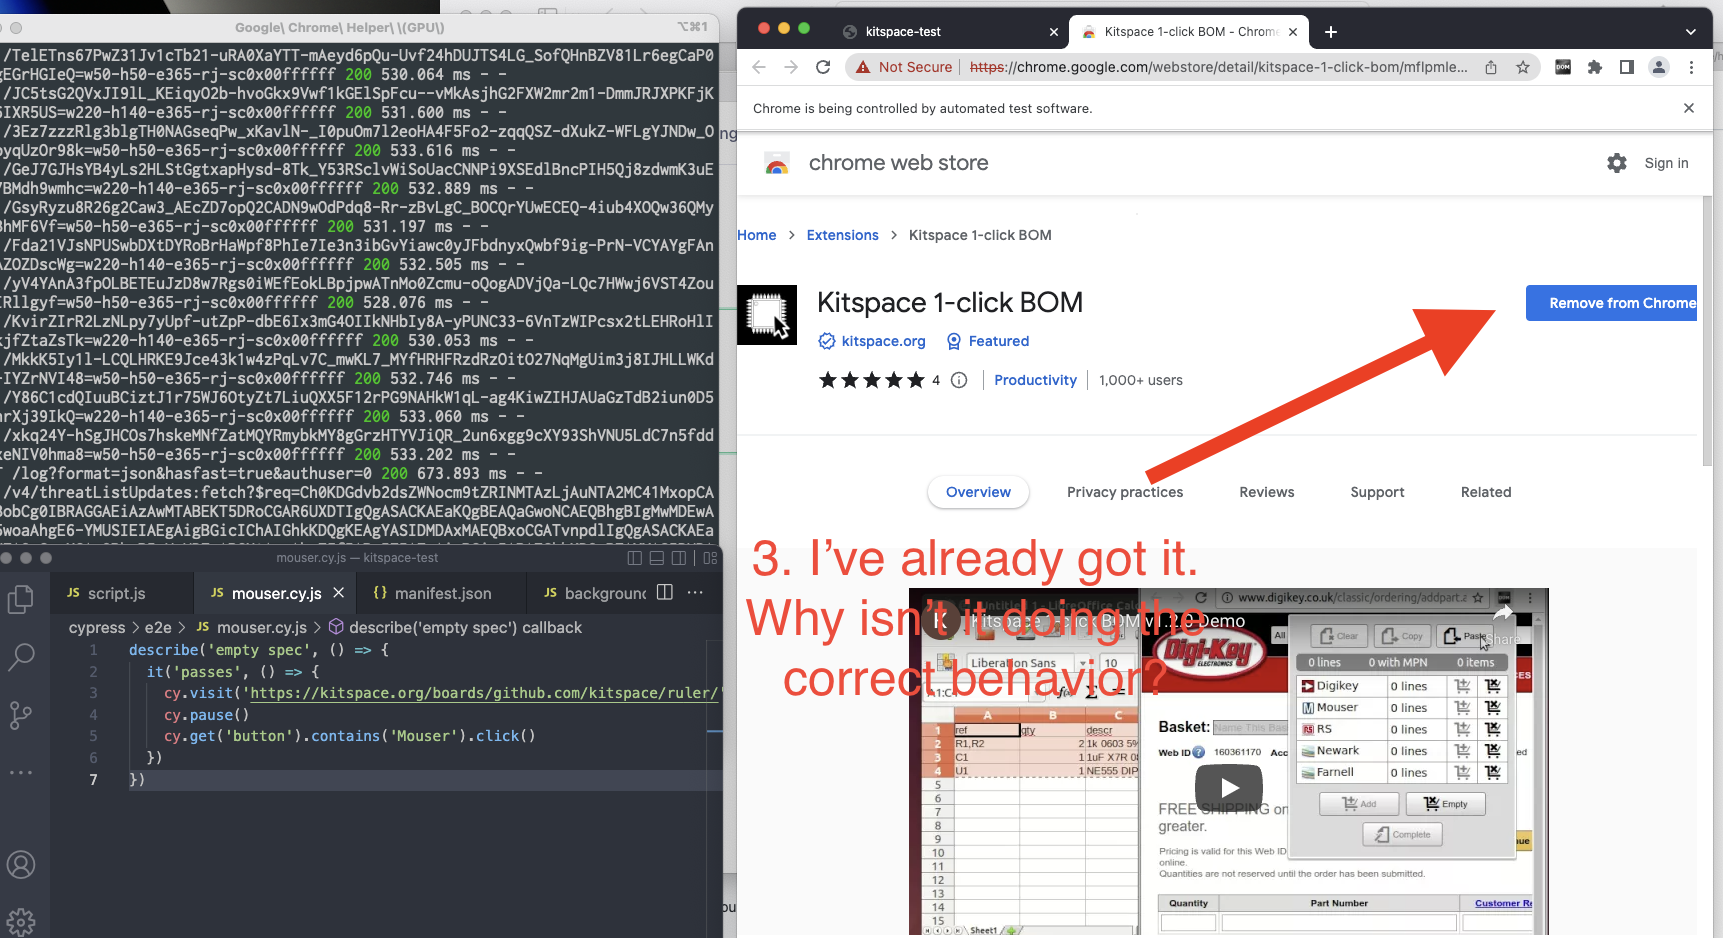Show rating info icon next to stars
The height and width of the screenshot is (938, 1723).
(959, 380)
